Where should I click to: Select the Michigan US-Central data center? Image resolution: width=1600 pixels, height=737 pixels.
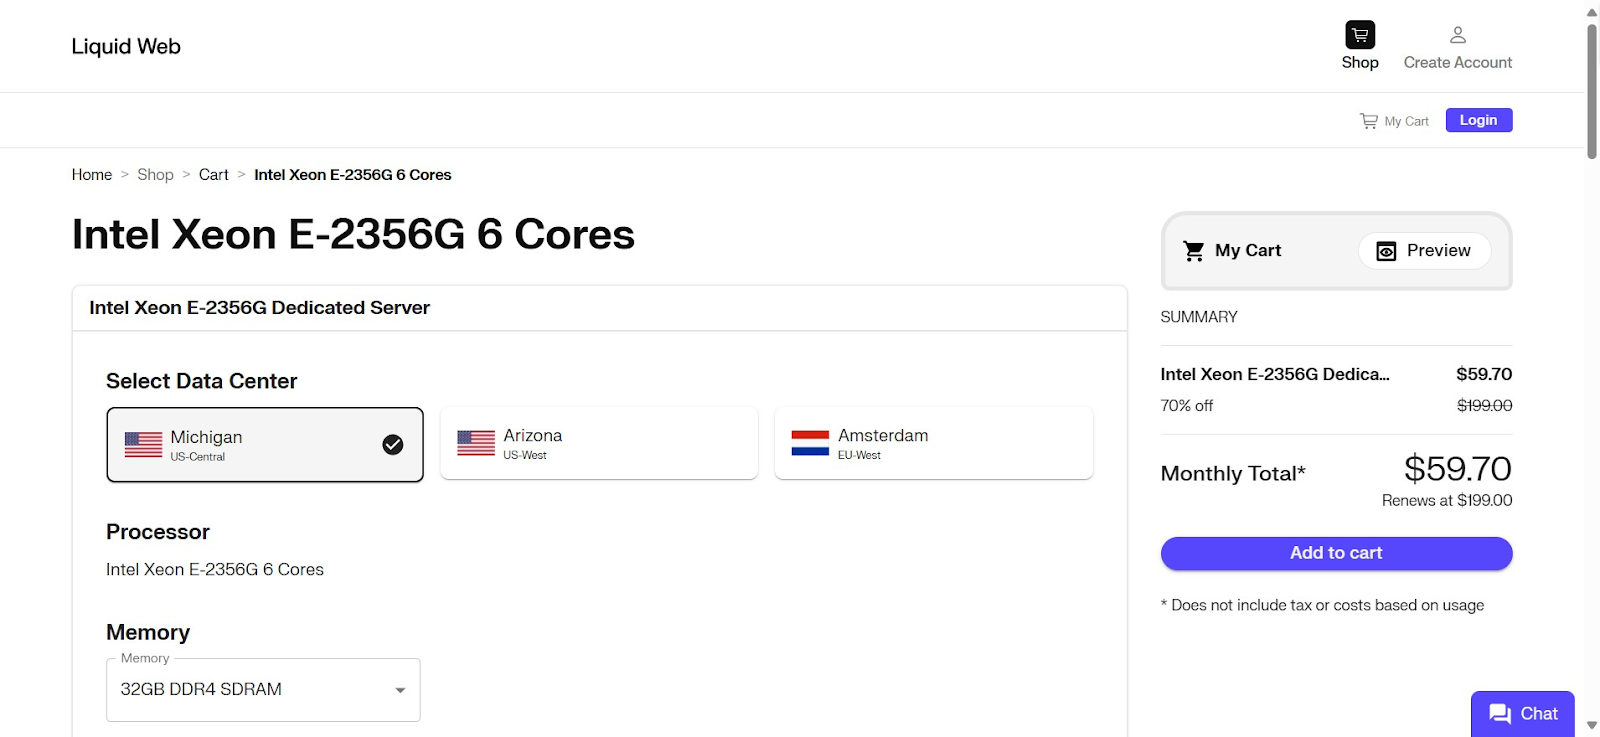coord(265,445)
